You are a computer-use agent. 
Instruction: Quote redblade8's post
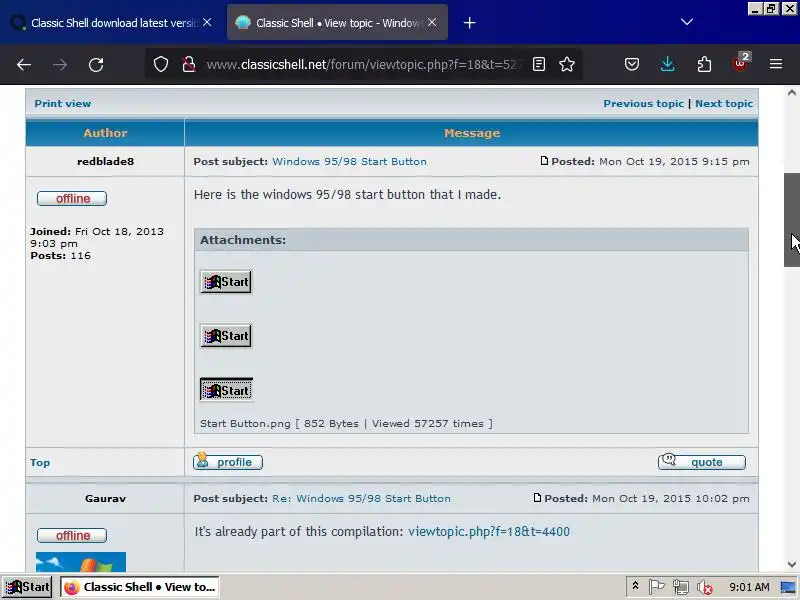click(702, 462)
